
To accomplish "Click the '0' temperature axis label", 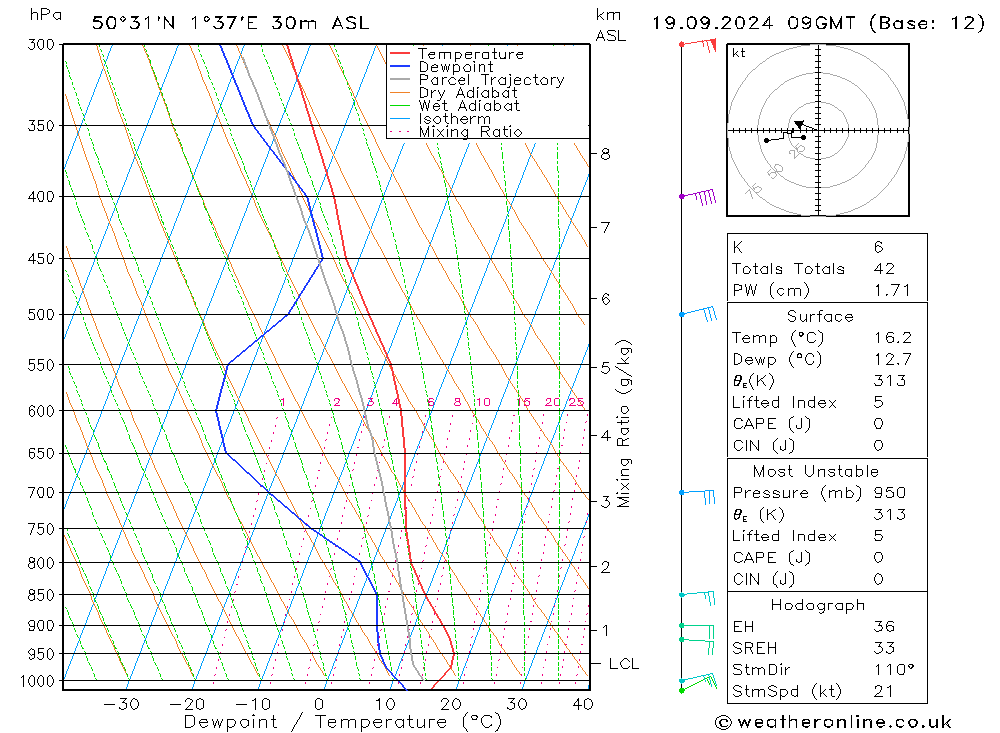I will (x=319, y=704).
